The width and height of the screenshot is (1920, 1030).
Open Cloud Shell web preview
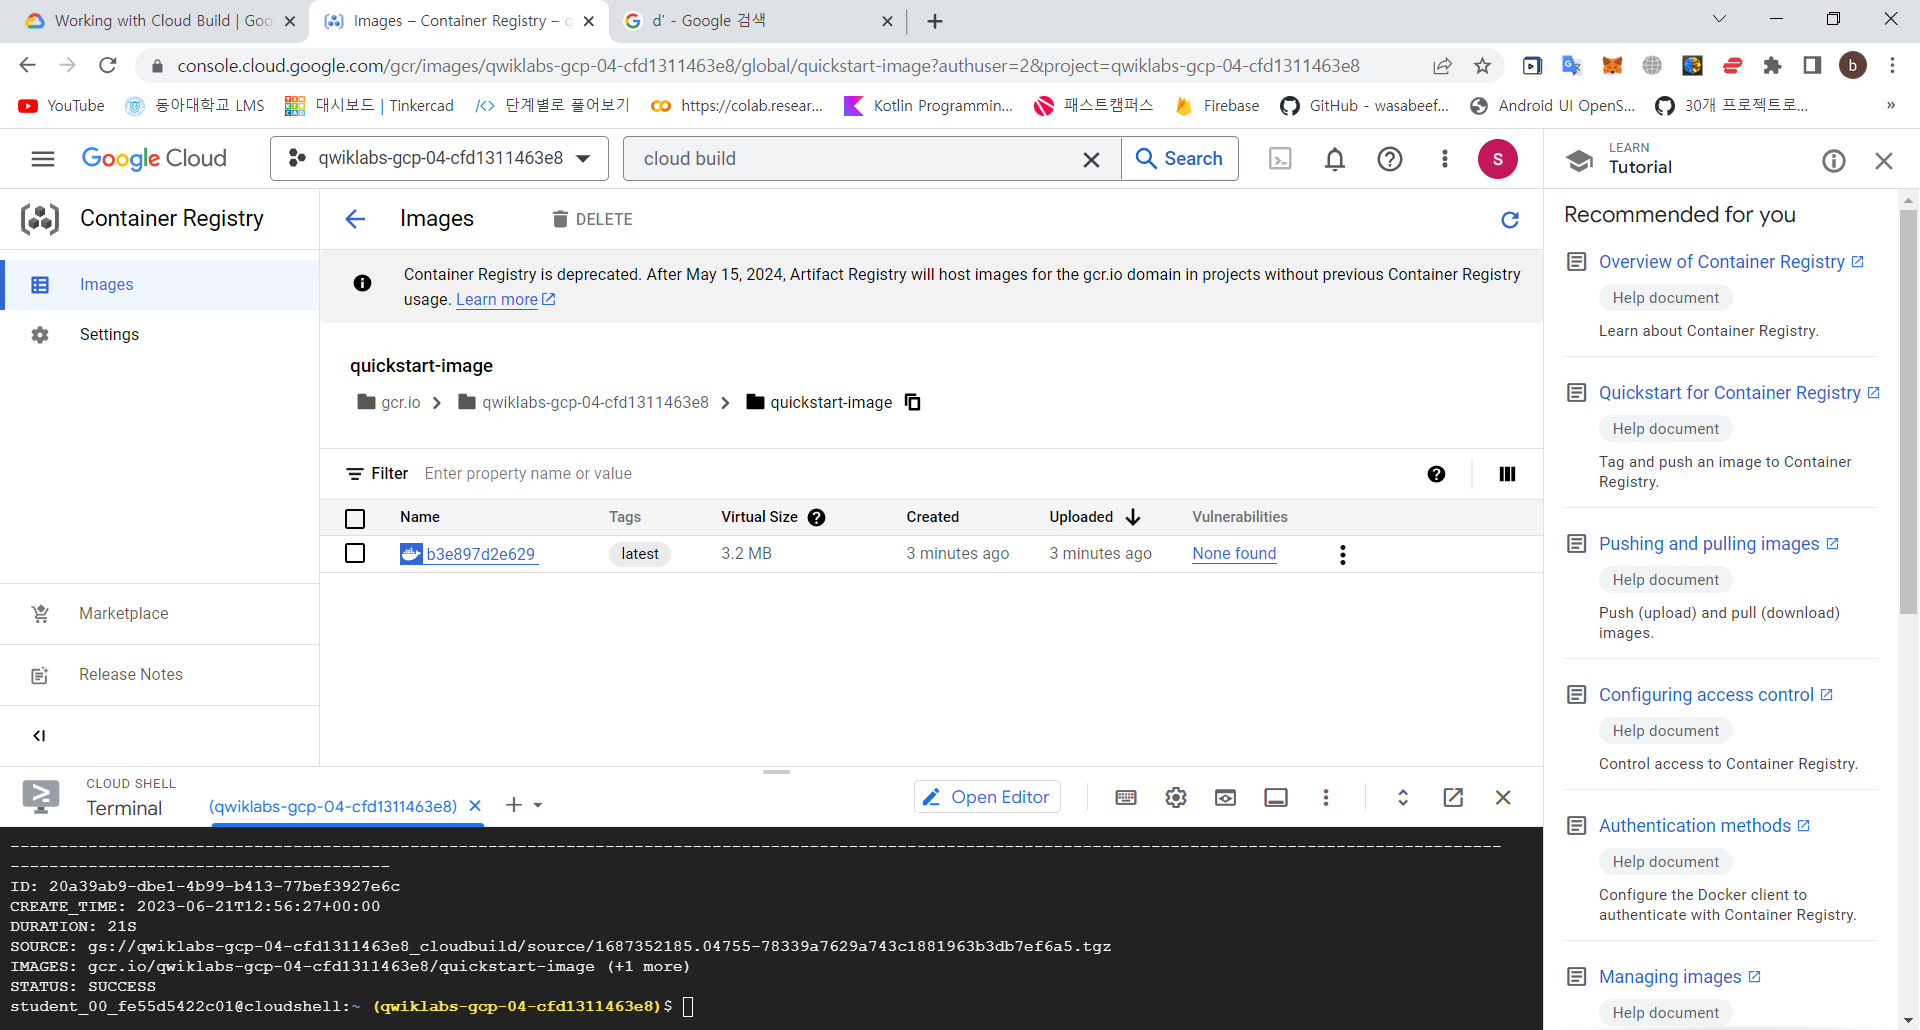[1225, 797]
